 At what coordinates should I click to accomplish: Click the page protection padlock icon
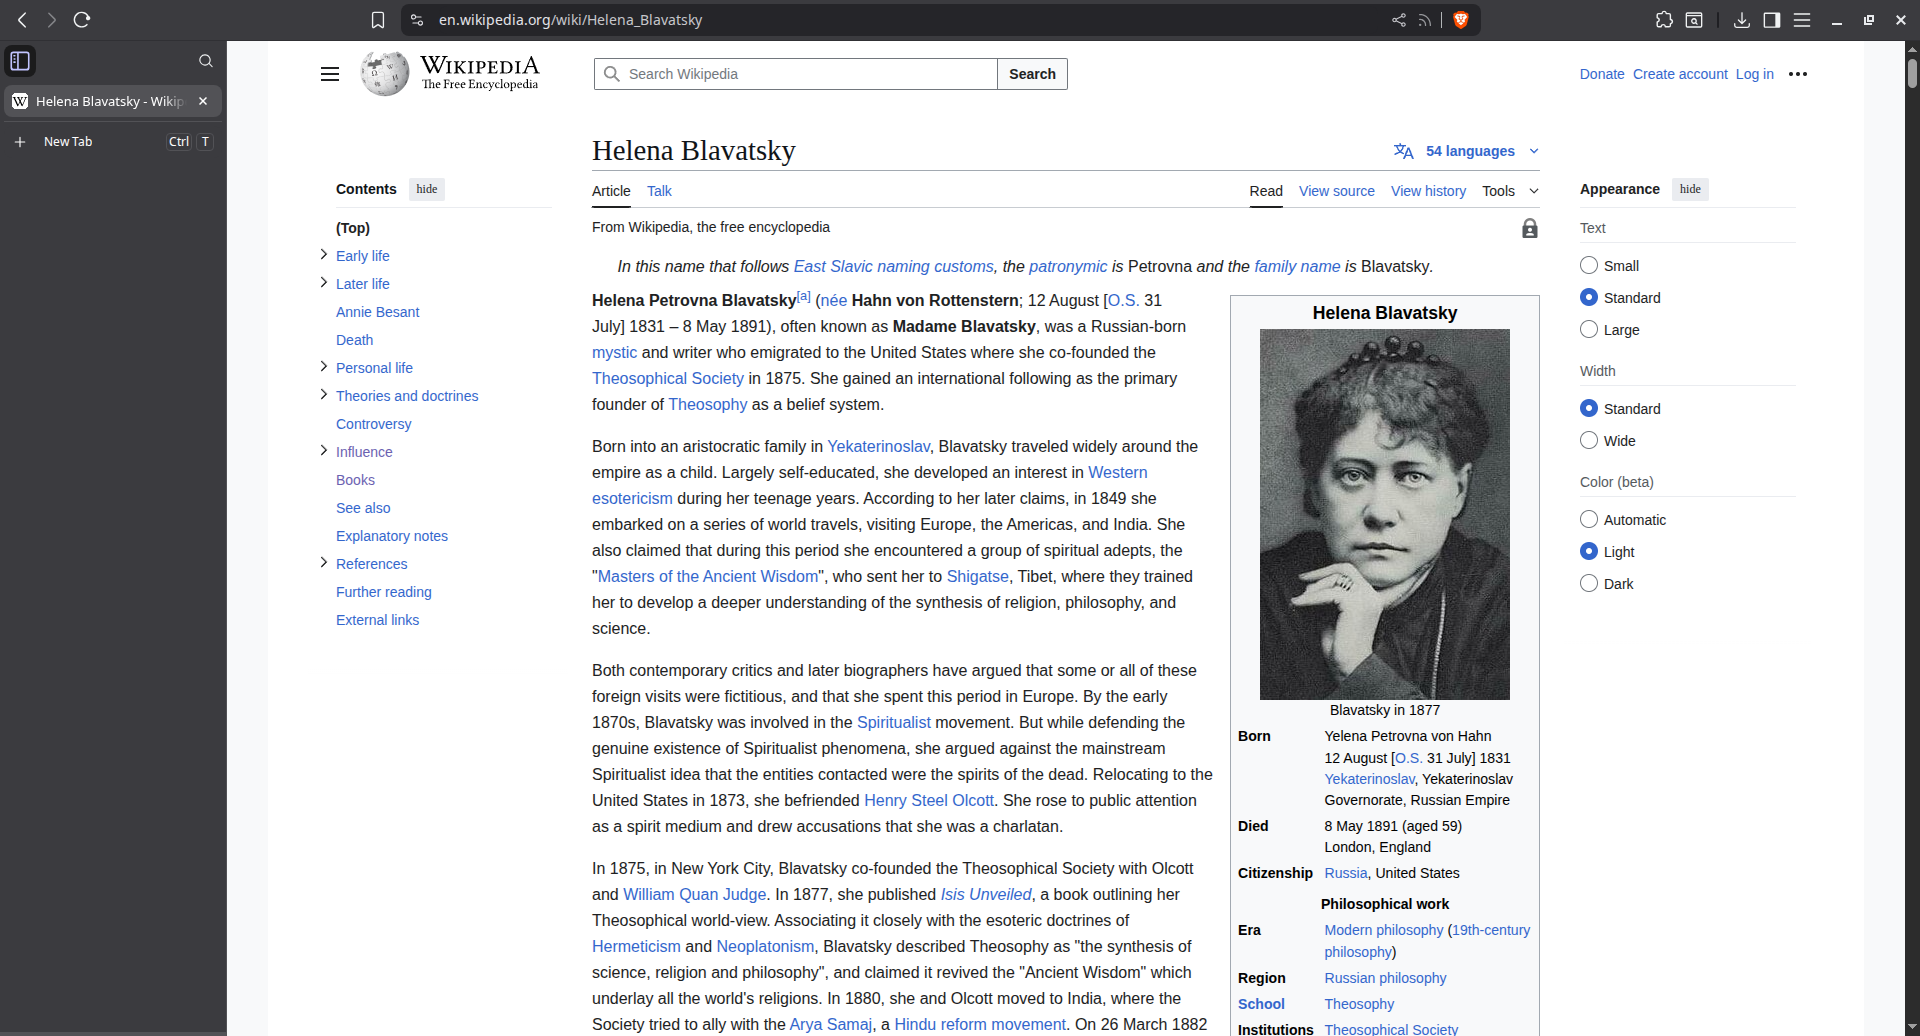coord(1530,229)
